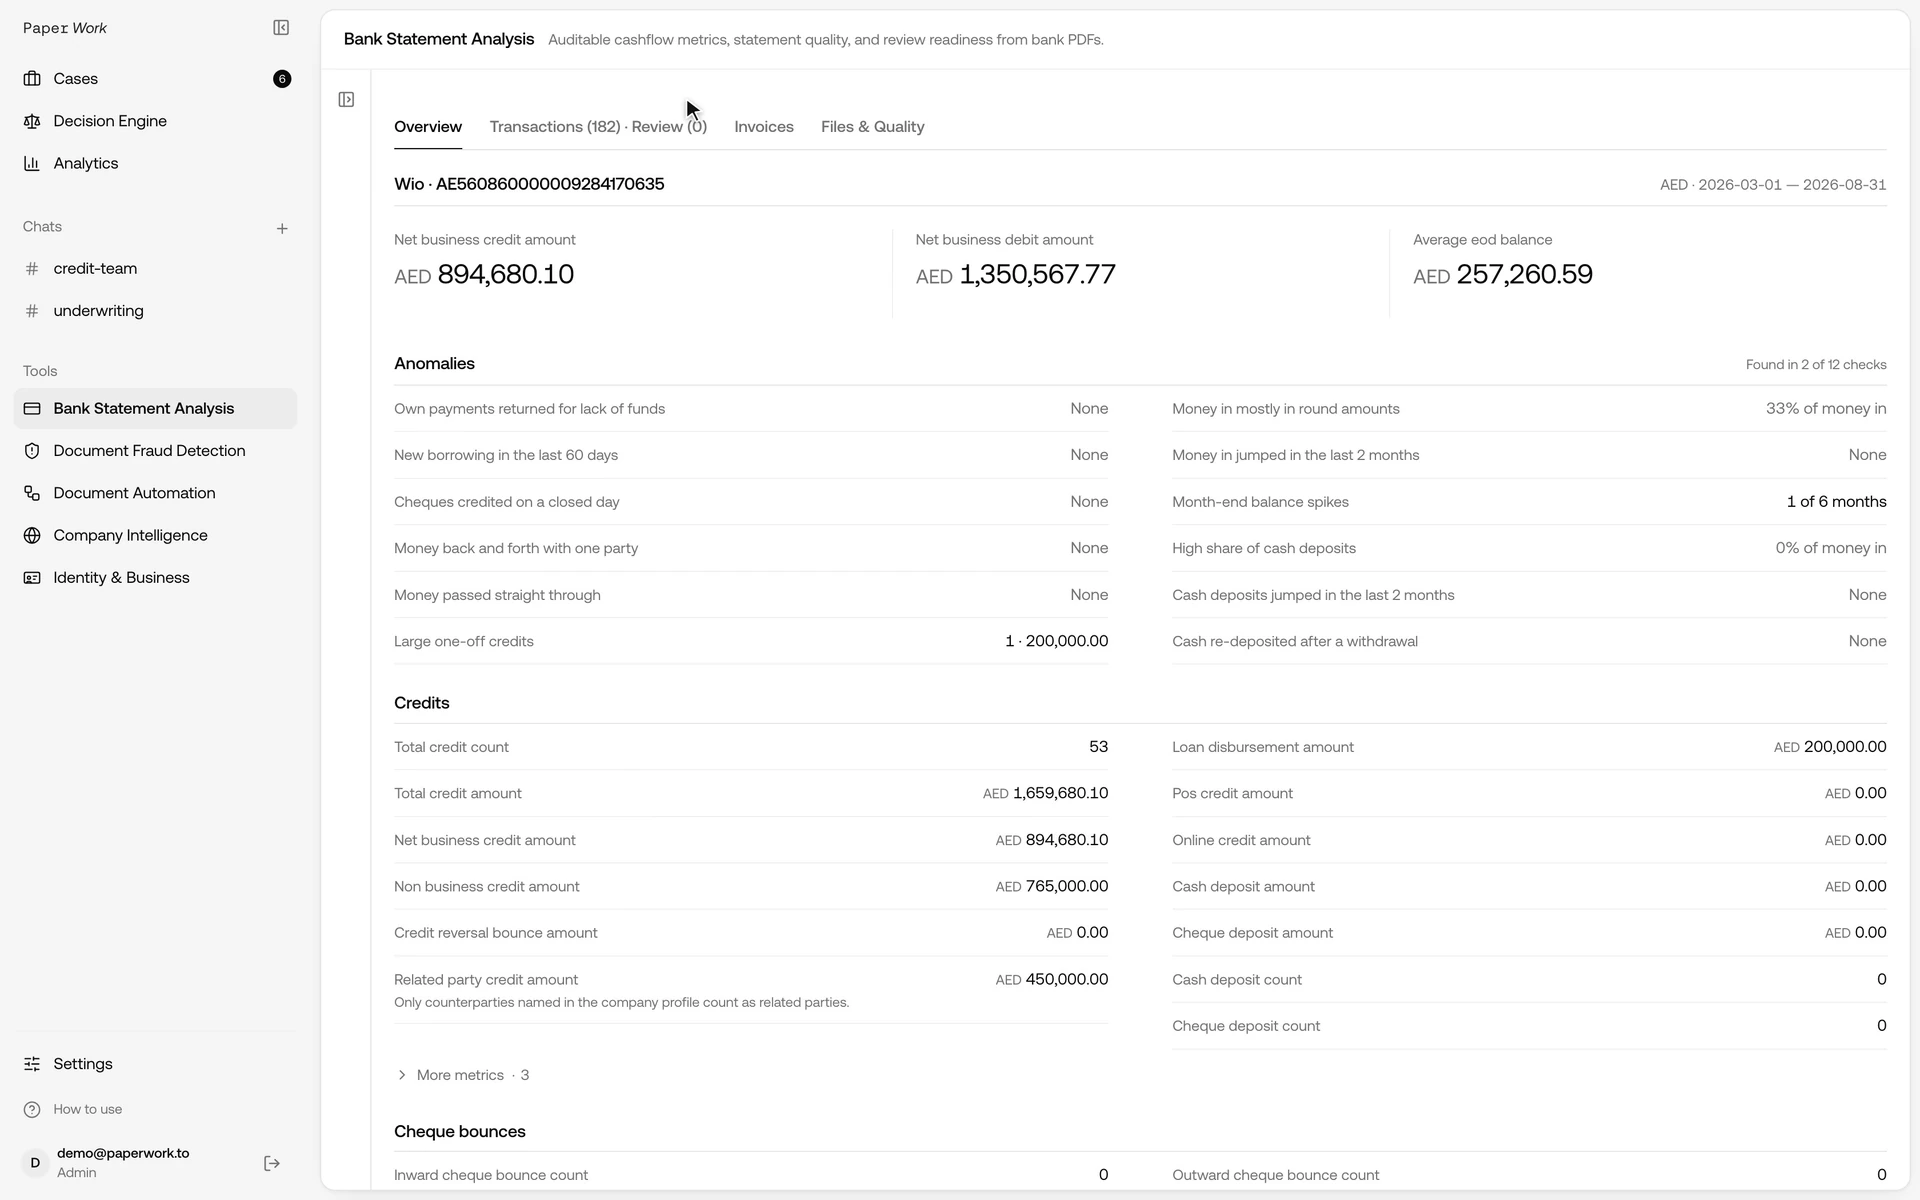Click Found in 2 of 12 checks
The height and width of the screenshot is (1200, 1920).
(1816, 365)
